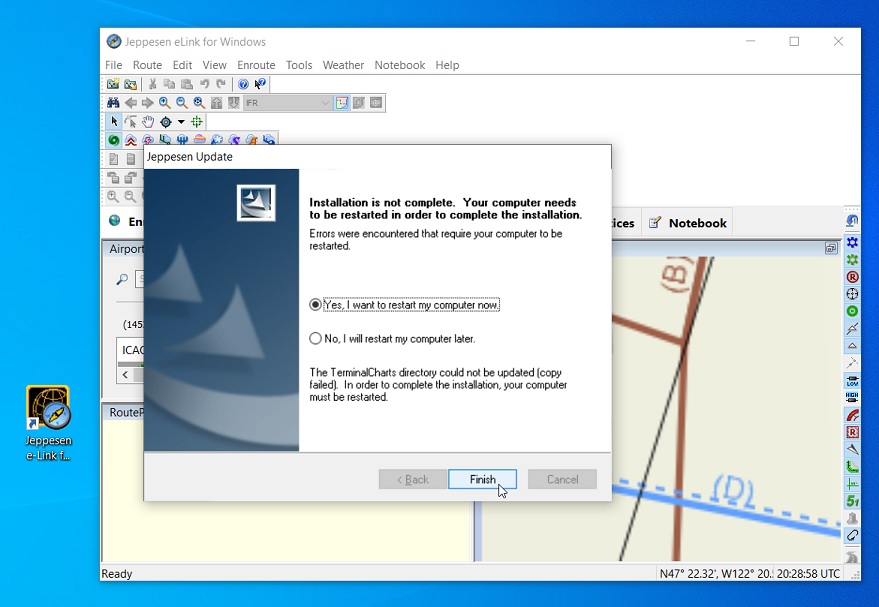
Task: Select Yes, restart my computer now
Action: click(316, 304)
